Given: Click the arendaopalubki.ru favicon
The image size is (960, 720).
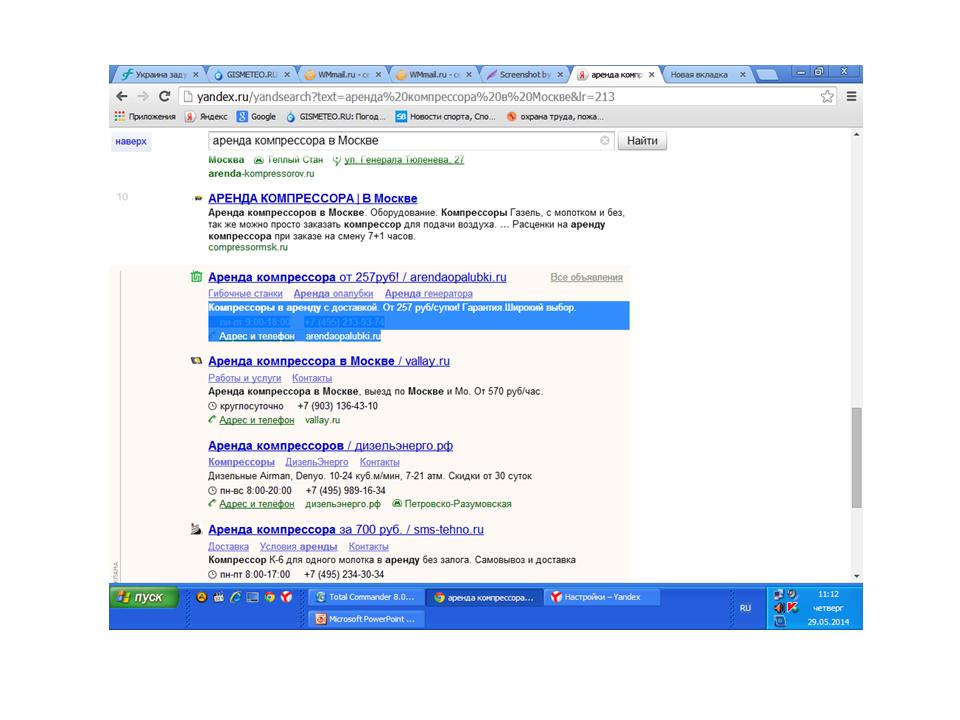Looking at the screenshot, I should click(196, 277).
